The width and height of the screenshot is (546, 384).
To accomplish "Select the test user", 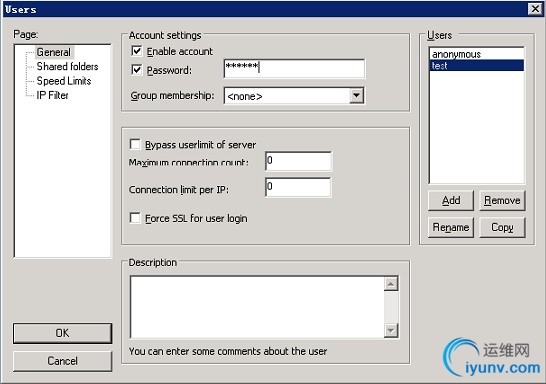I will point(477,65).
